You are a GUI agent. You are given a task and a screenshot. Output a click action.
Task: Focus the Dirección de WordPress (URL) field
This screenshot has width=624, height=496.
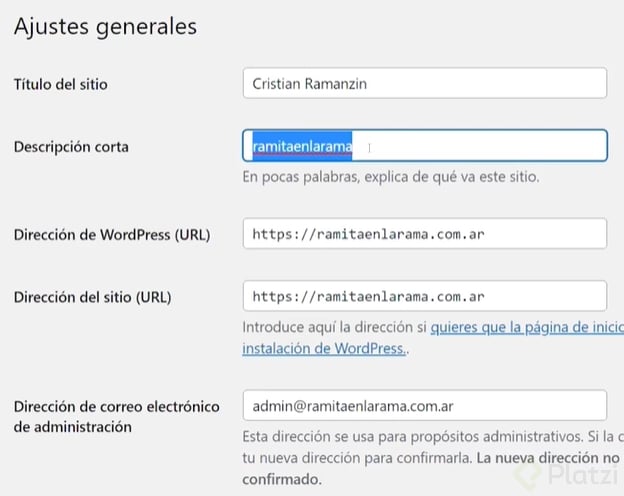click(x=424, y=234)
